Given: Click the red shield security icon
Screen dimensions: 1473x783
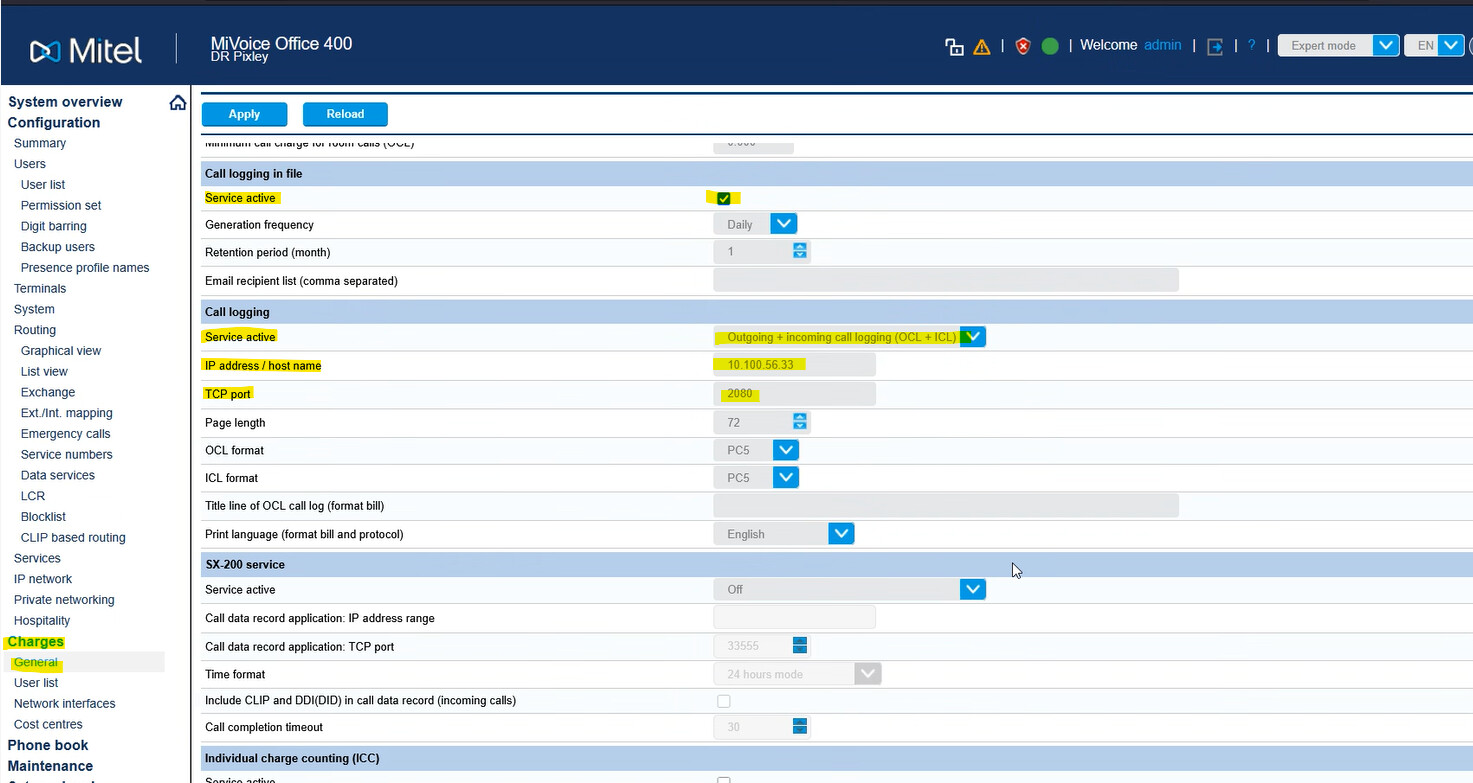Looking at the screenshot, I should [1022, 46].
